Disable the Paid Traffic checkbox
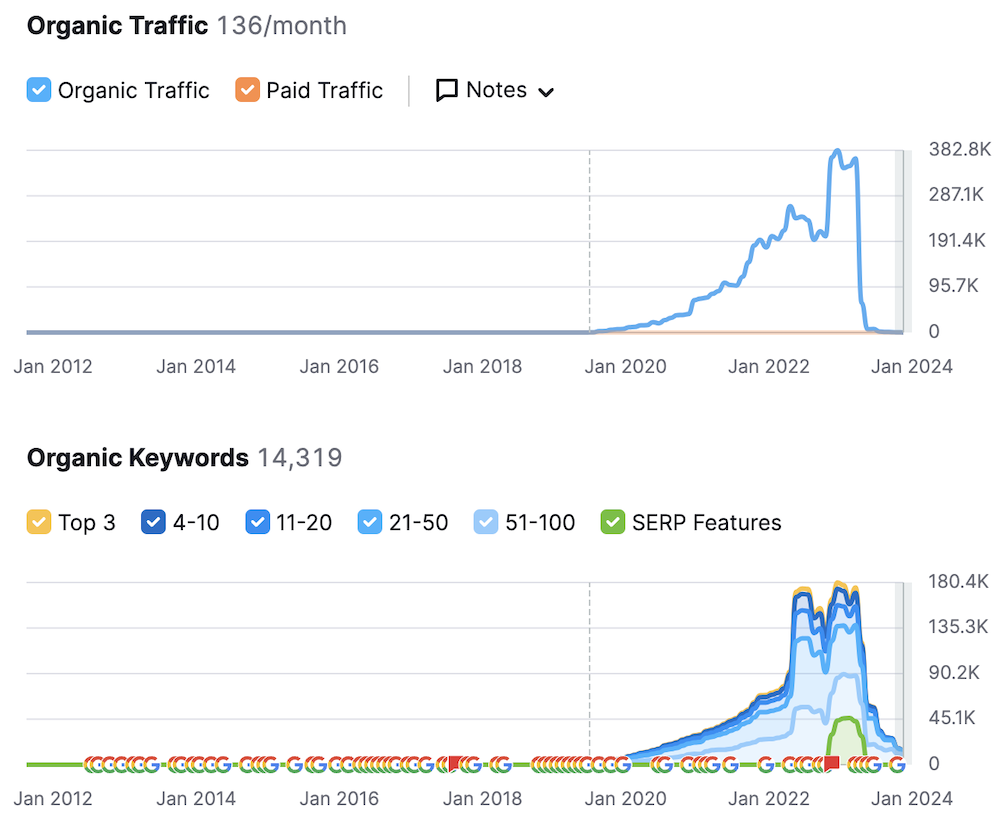 pyautogui.click(x=247, y=90)
